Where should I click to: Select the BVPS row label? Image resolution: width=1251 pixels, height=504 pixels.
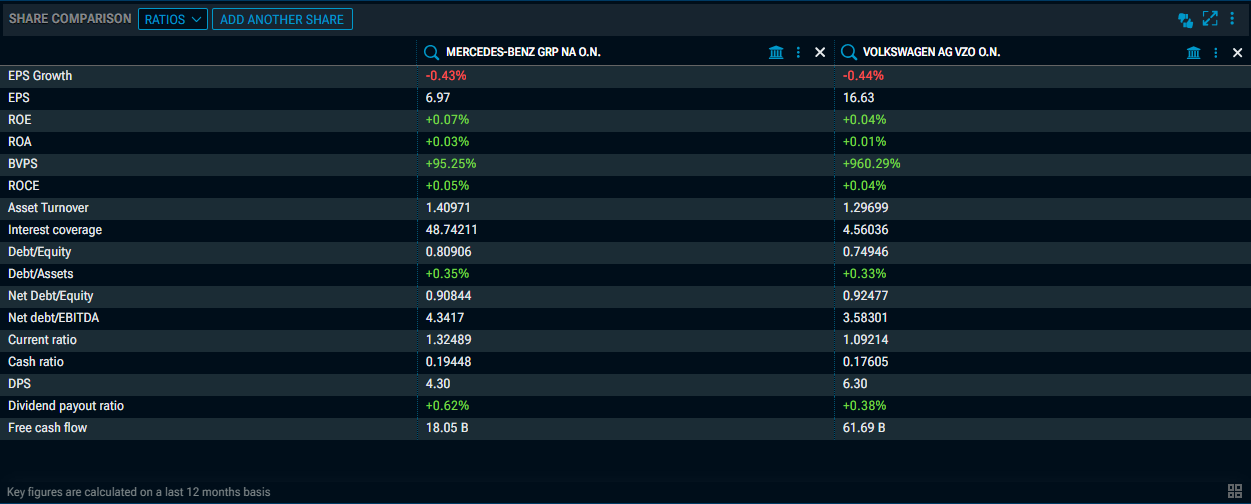click(x=23, y=164)
